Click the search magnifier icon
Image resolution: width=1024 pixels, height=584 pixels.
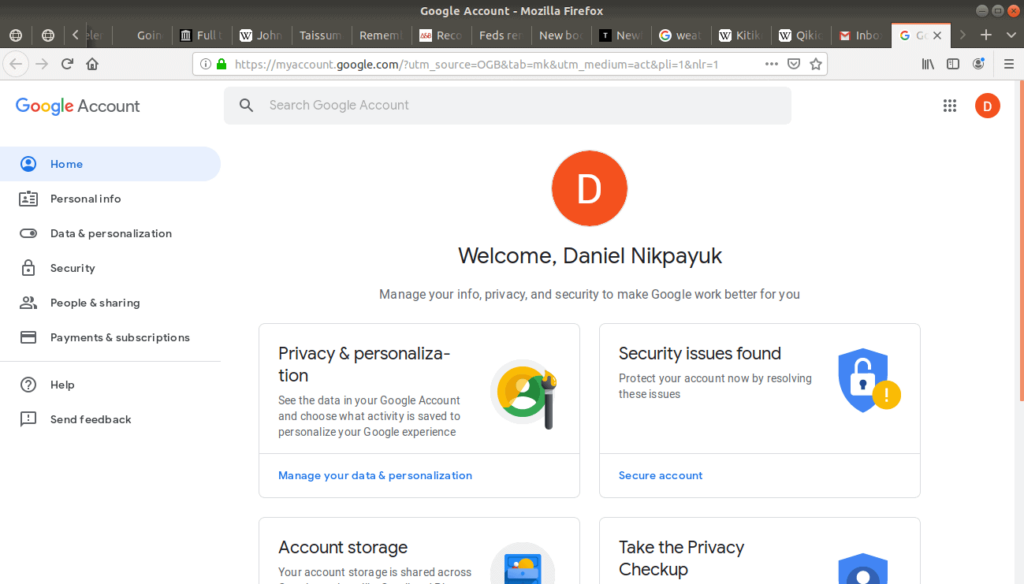[246, 105]
